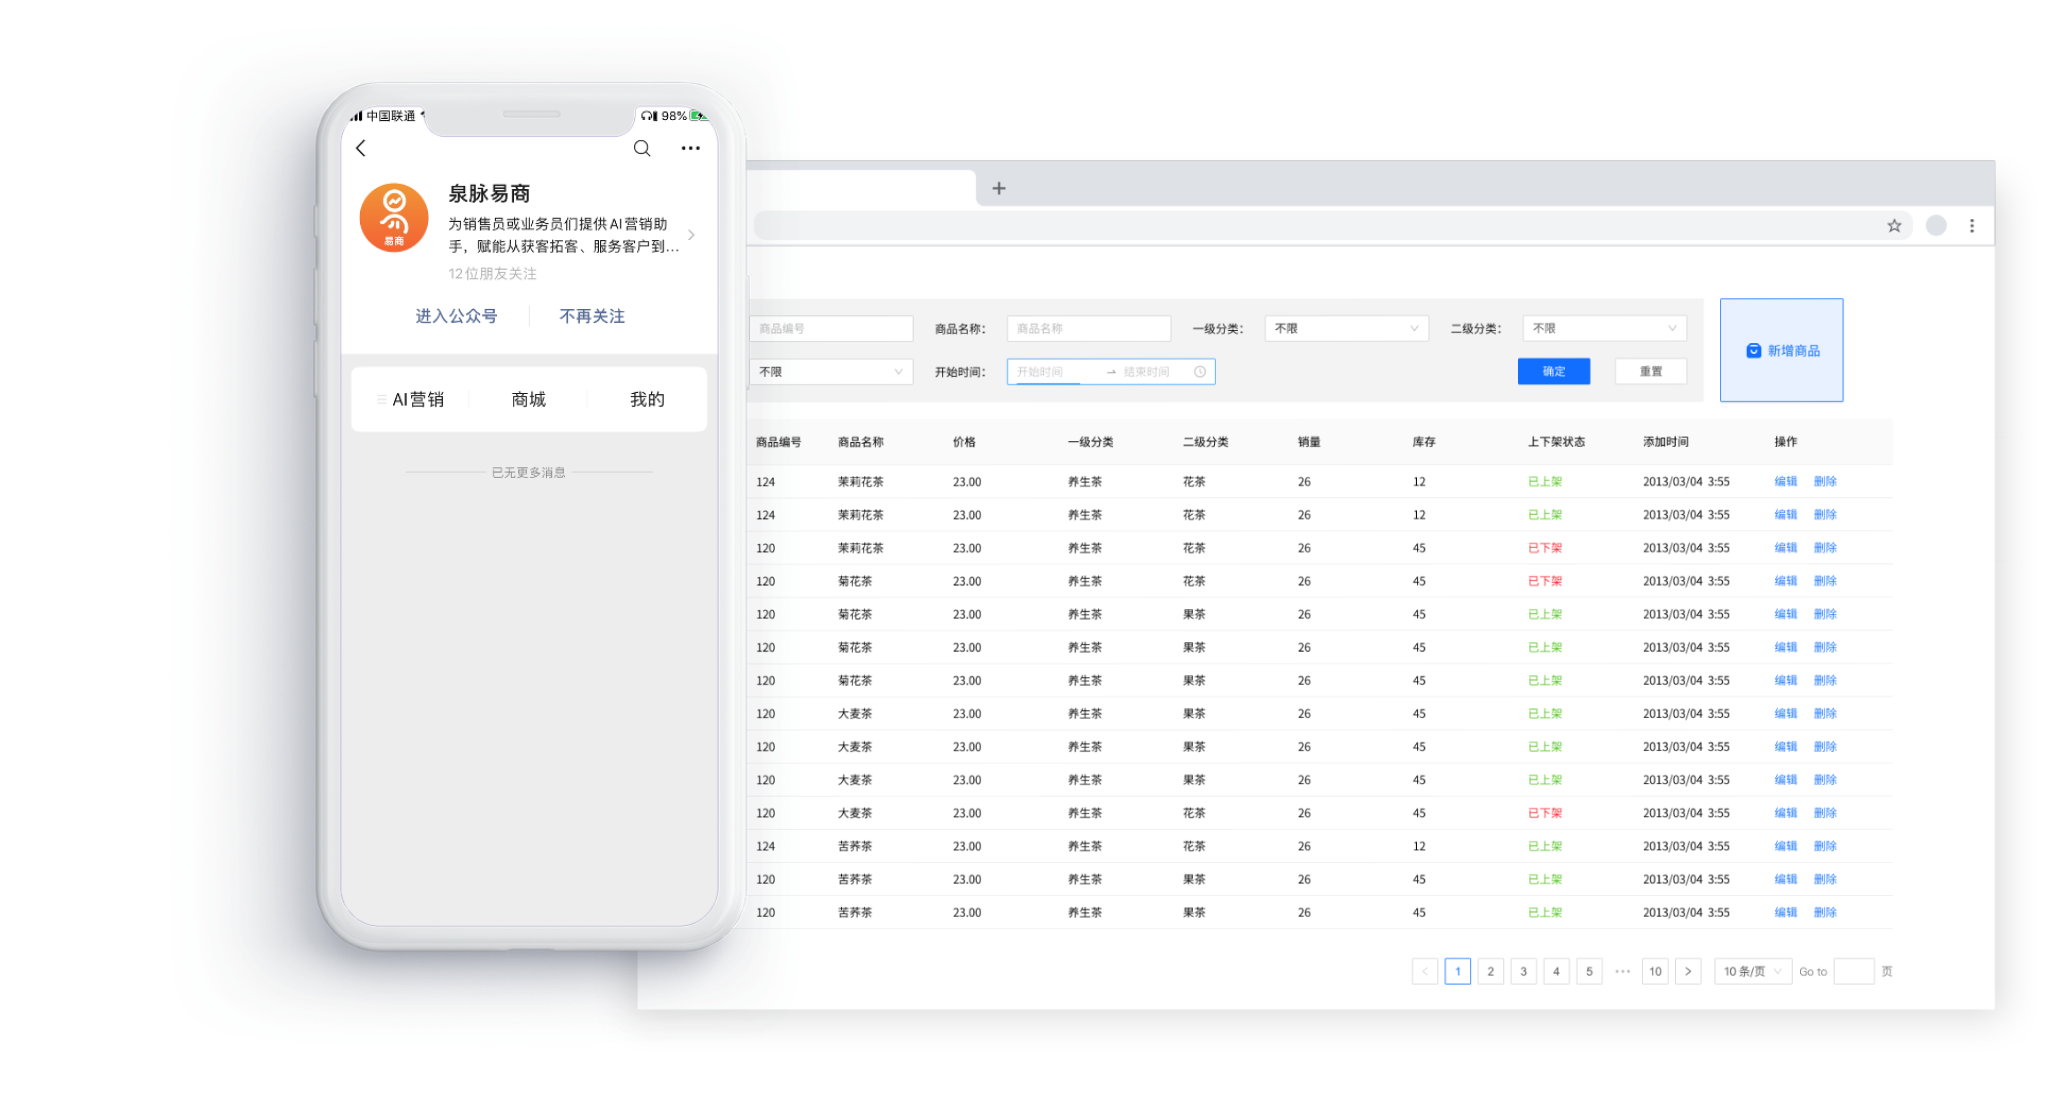Click the clock icon in date range picker
Viewport: 2066px width, 1098px height.
(1199, 372)
